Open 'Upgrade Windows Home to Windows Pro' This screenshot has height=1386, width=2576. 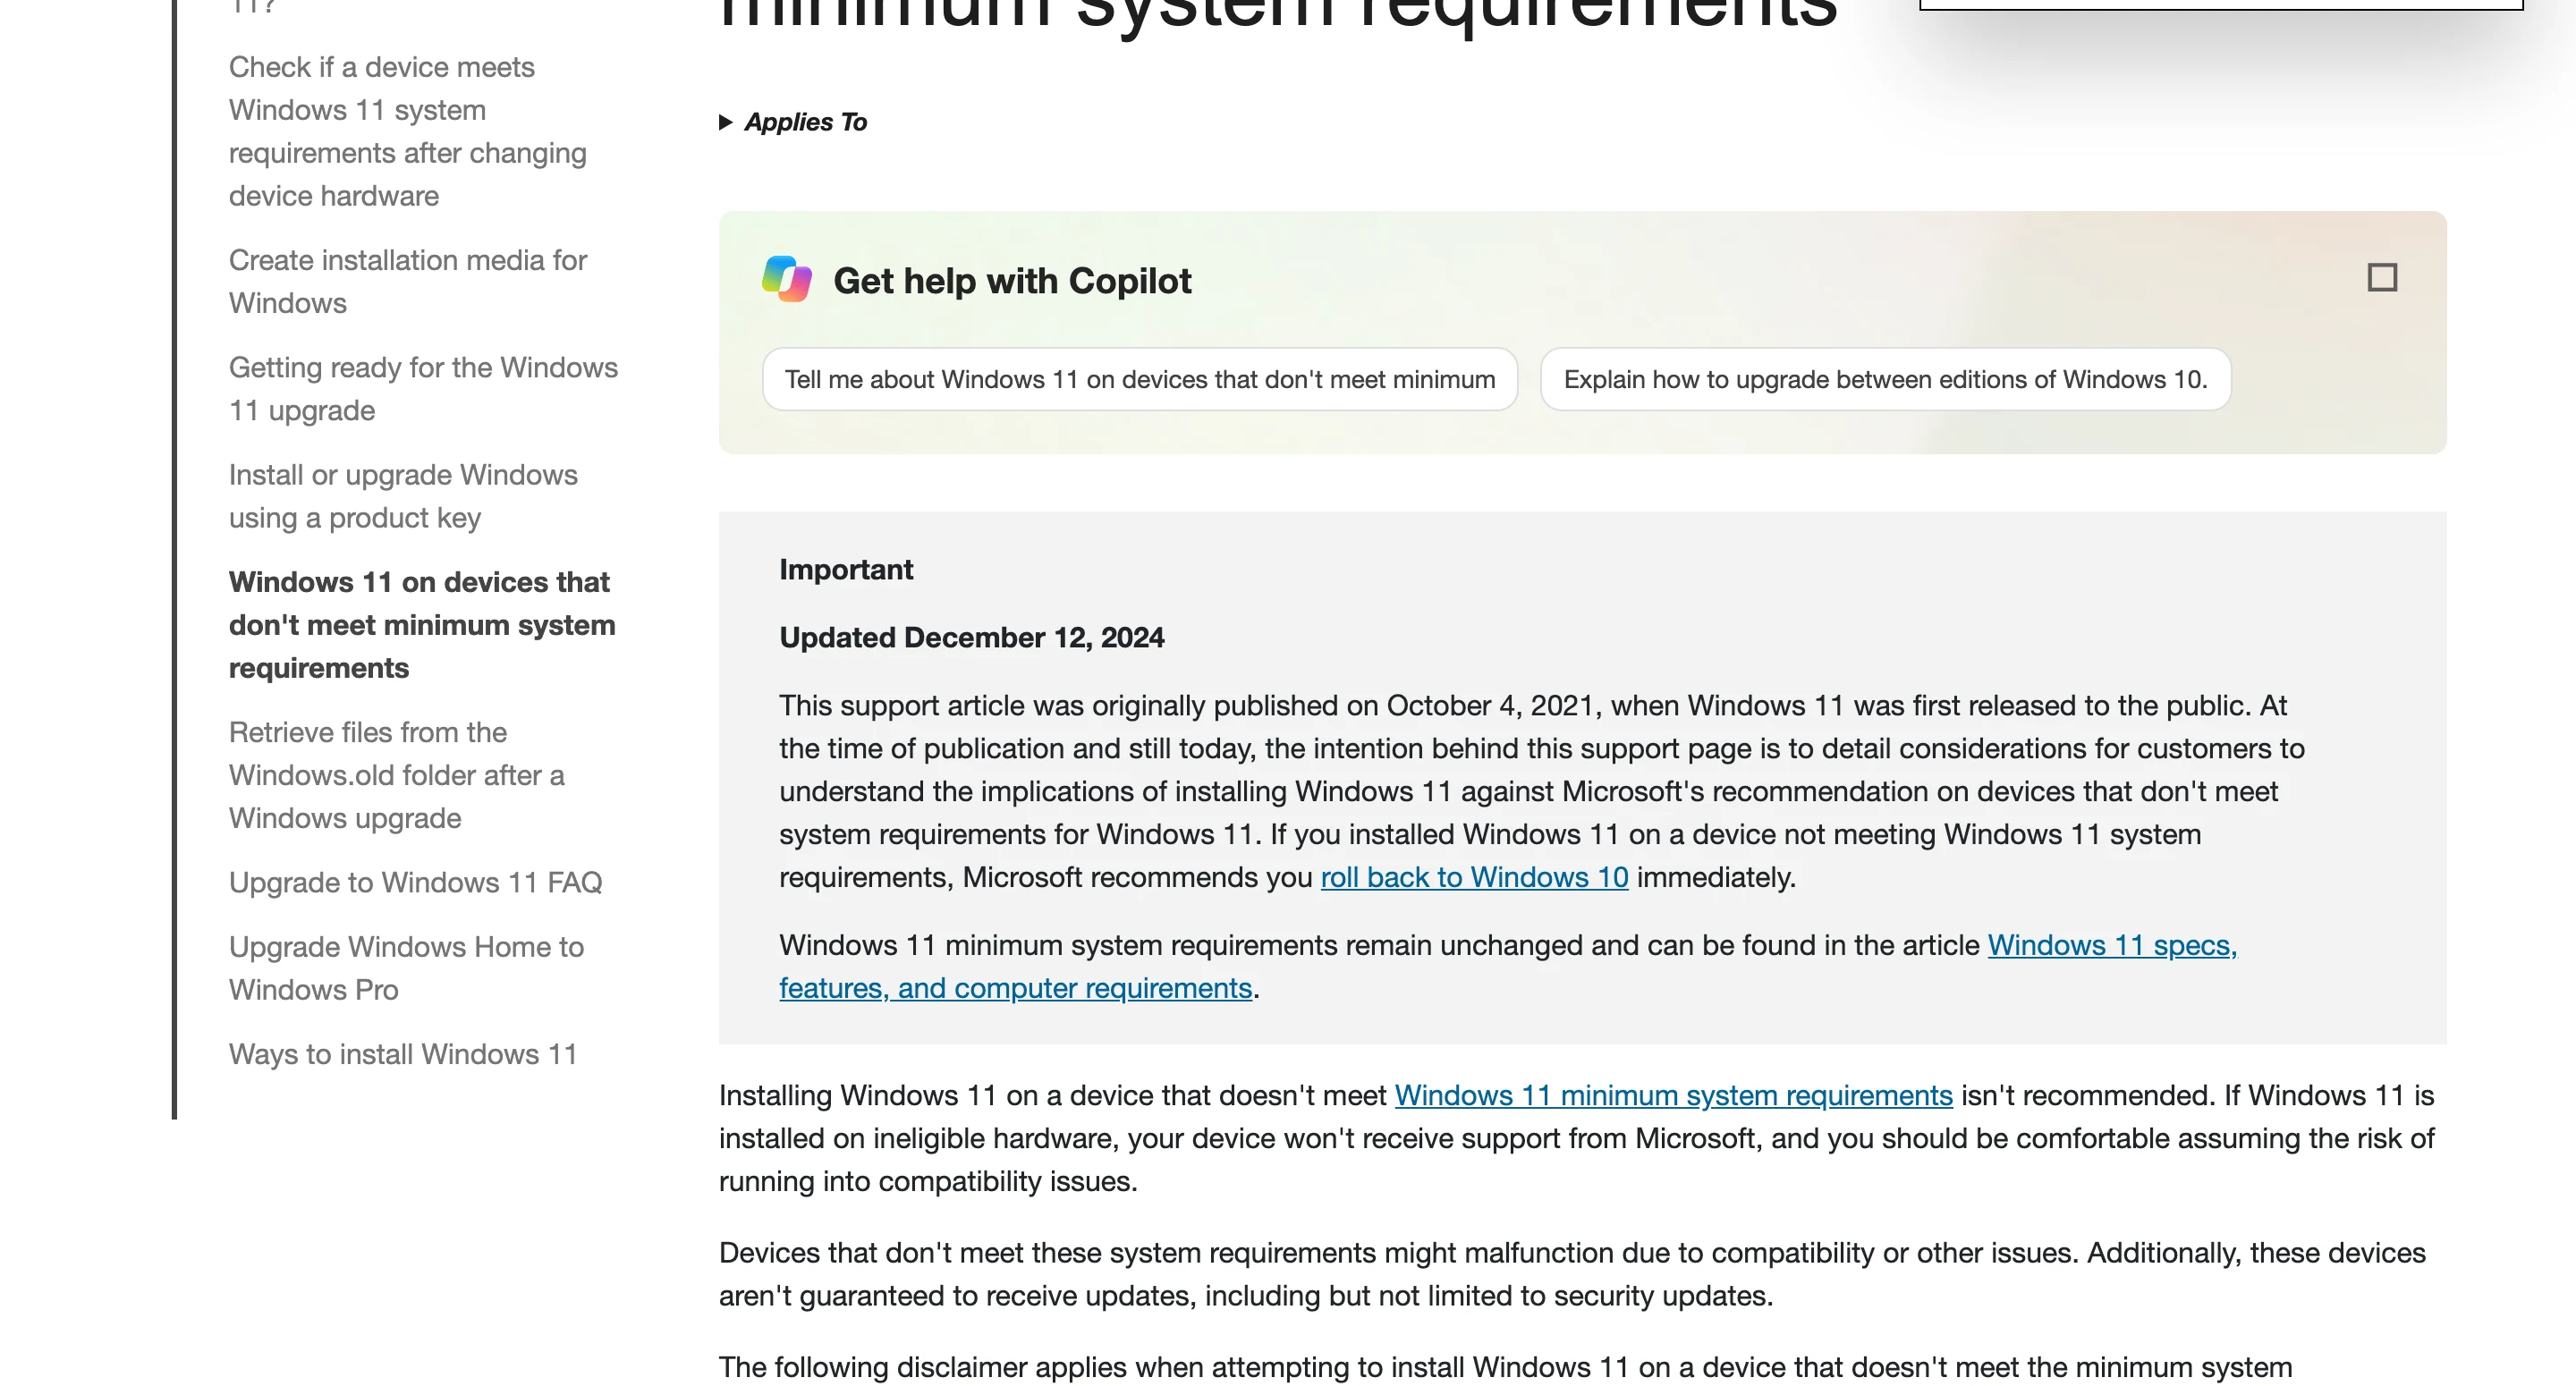406,968
